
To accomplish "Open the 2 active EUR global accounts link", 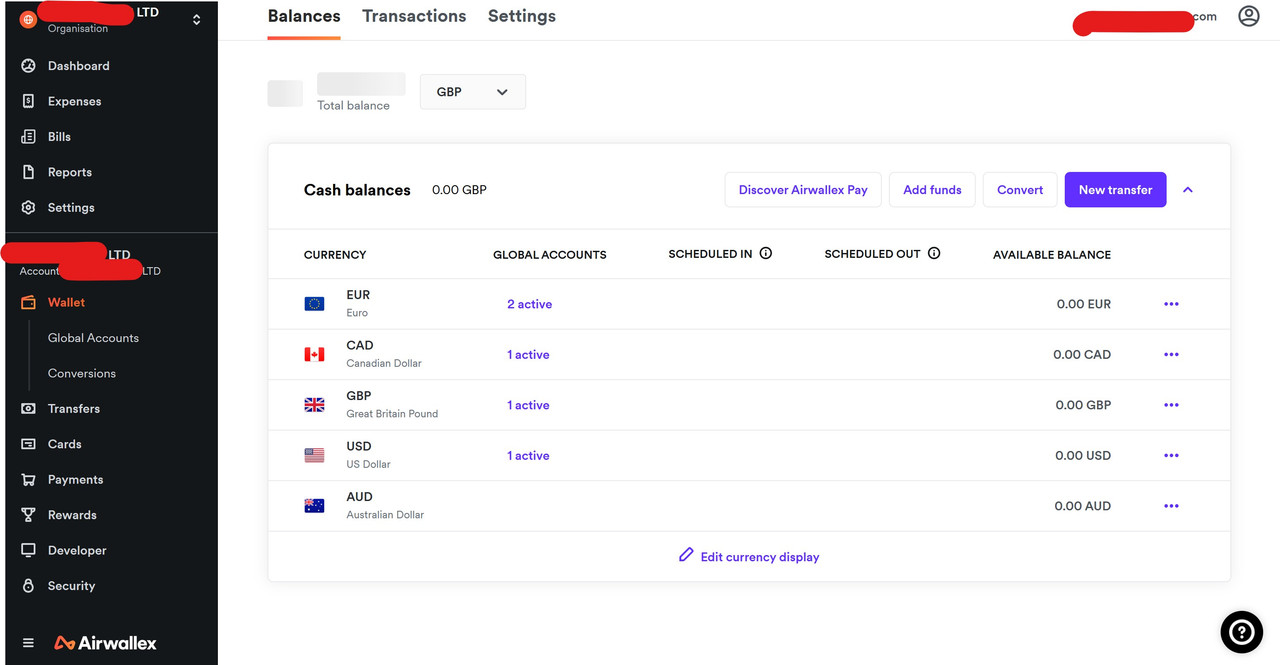I will click(529, 304).
